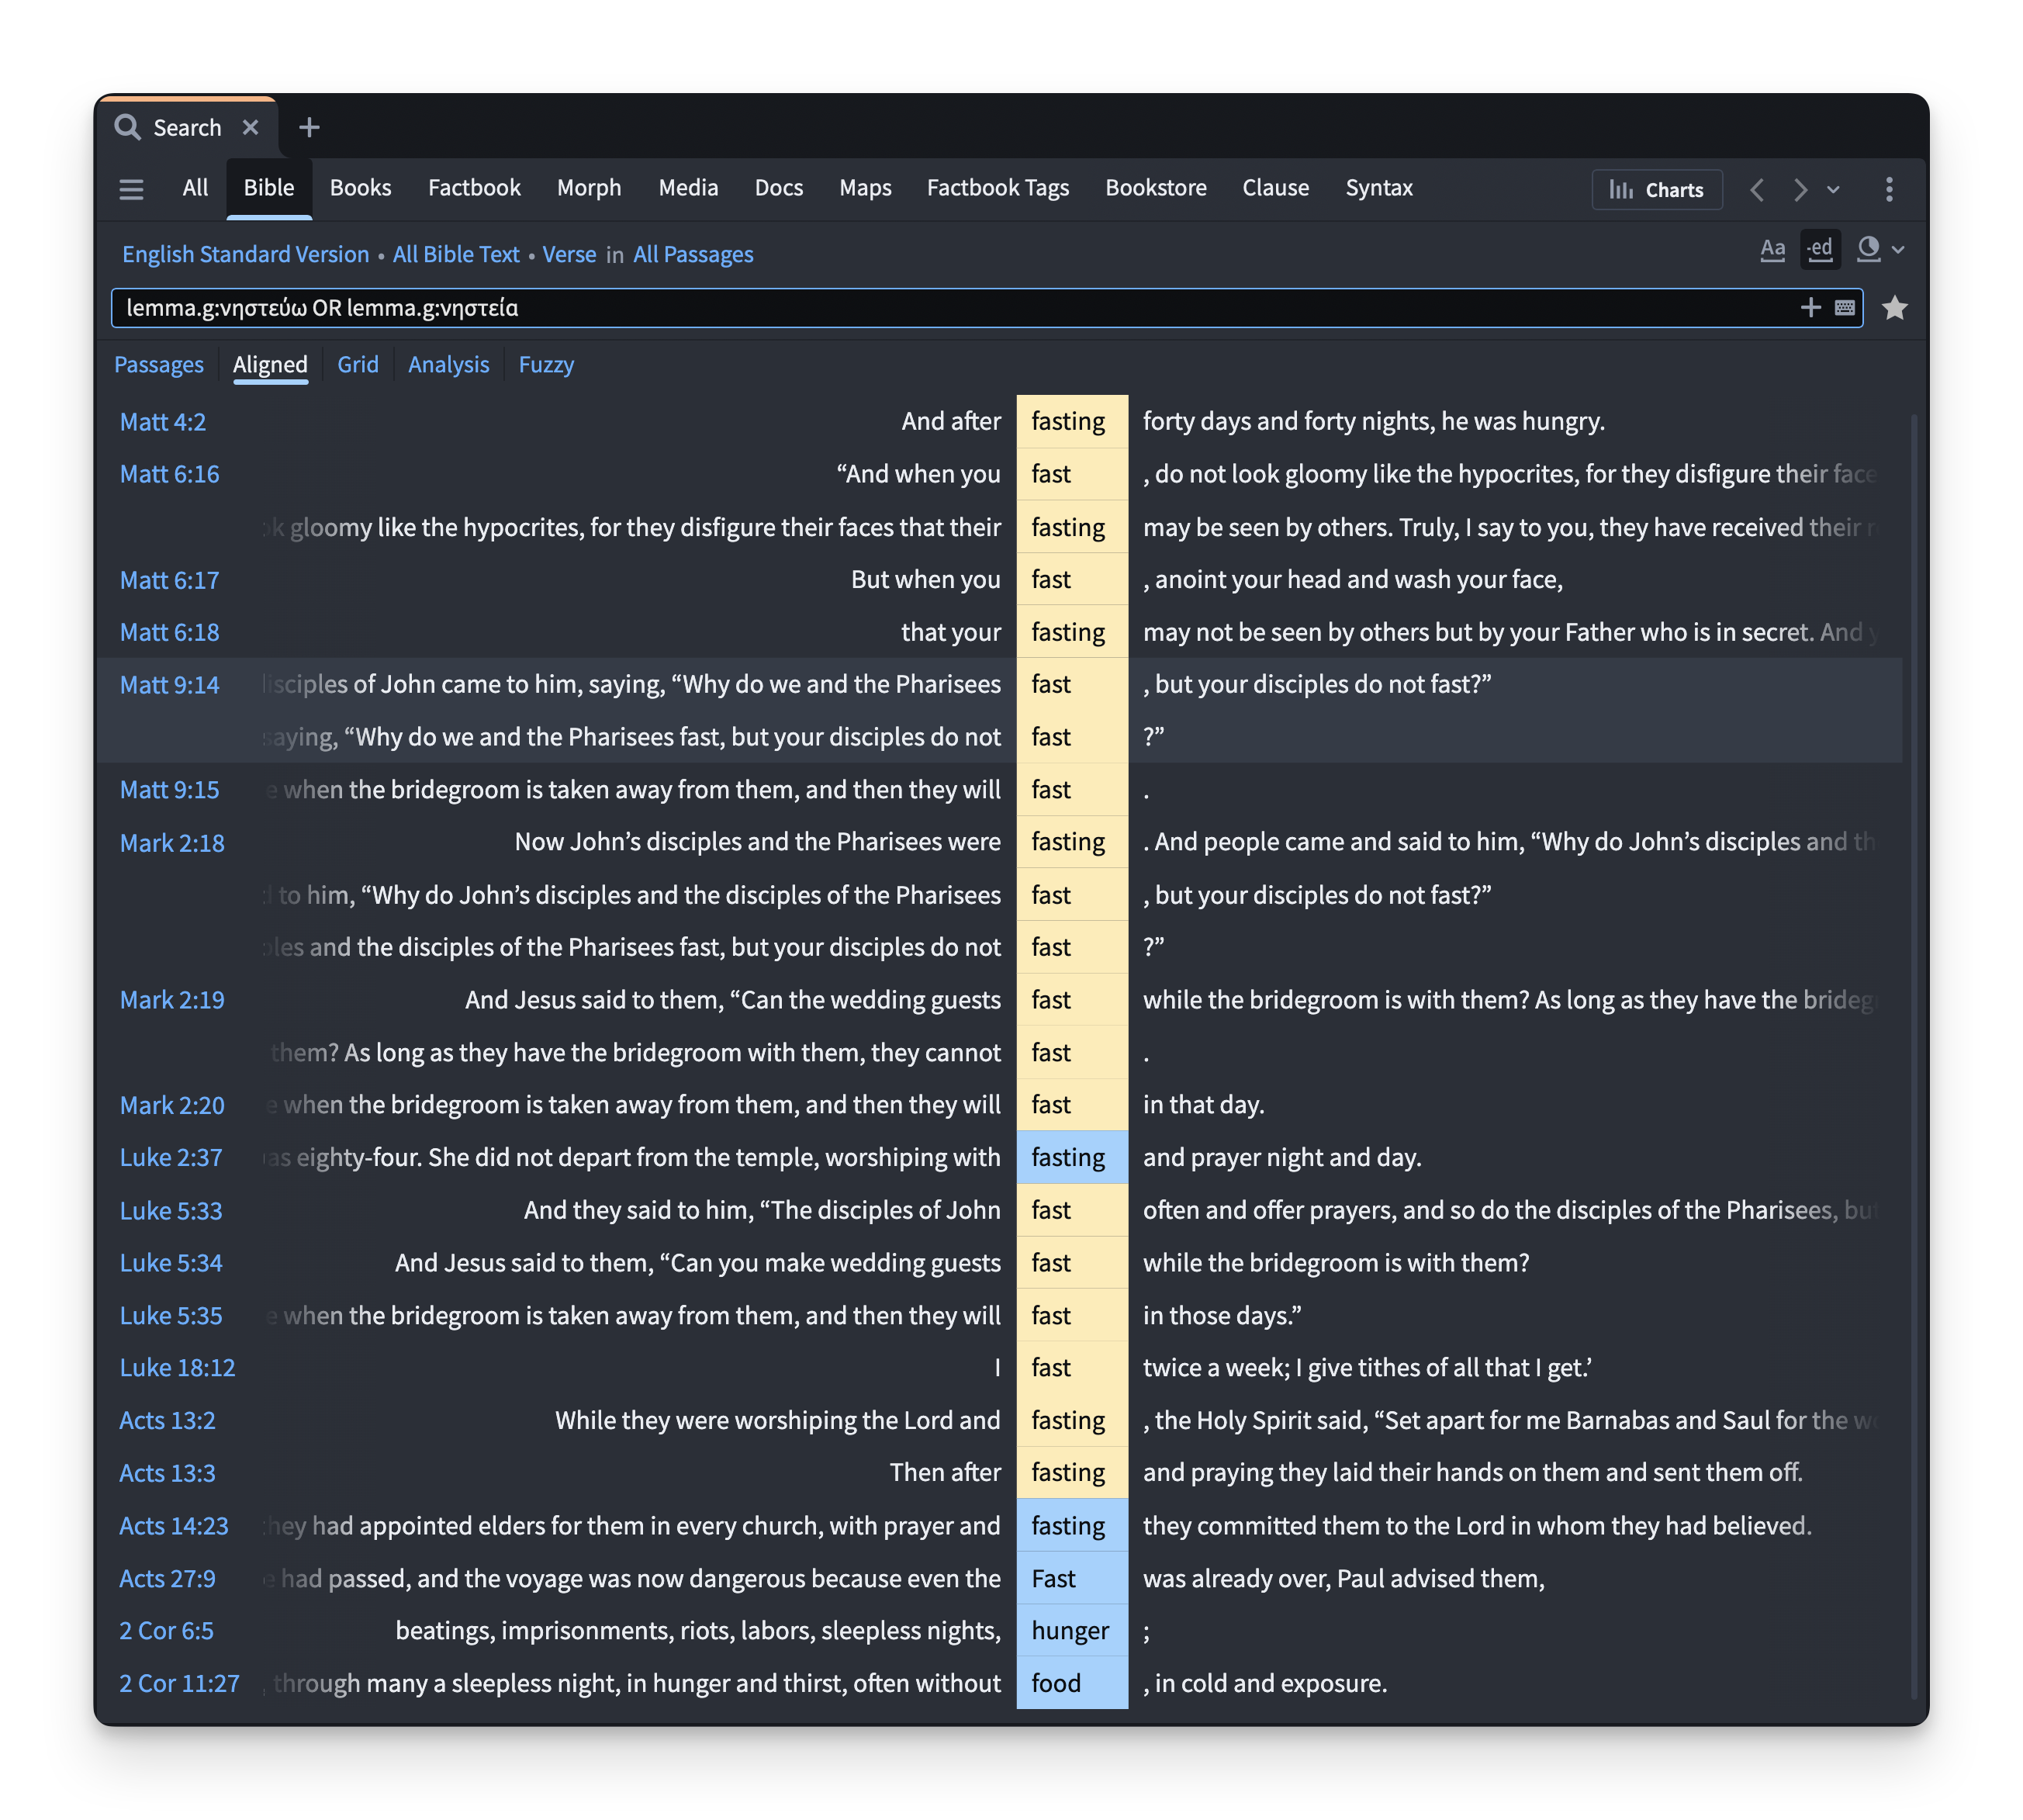The height and width of the screenshot is (1820, 2023).
Task: Open the hamburger menu beside All tab
Action: point(131,189)
